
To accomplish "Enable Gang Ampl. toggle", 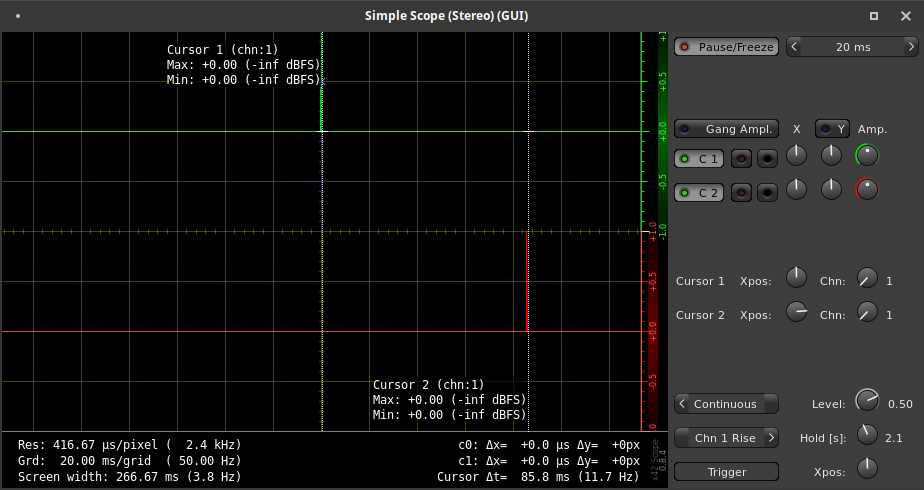I will click(726, 129).
